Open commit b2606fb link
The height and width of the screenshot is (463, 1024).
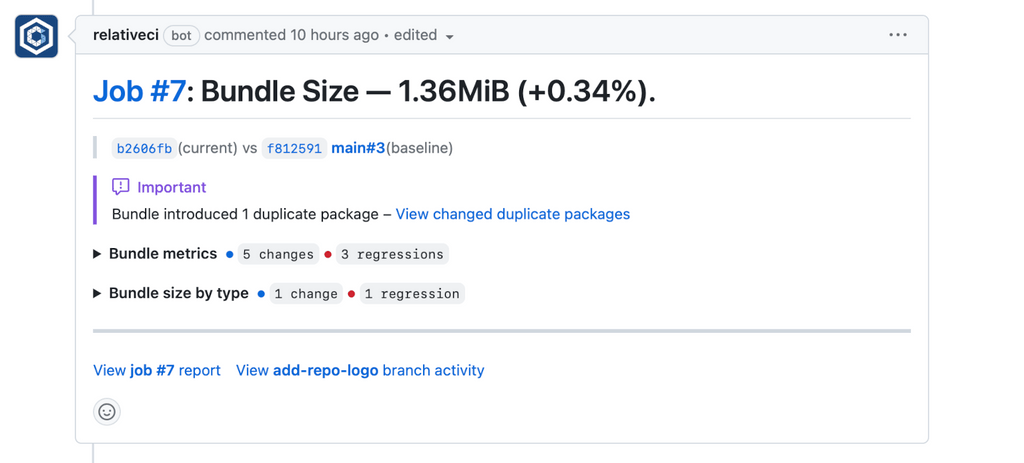coord(144,148)
